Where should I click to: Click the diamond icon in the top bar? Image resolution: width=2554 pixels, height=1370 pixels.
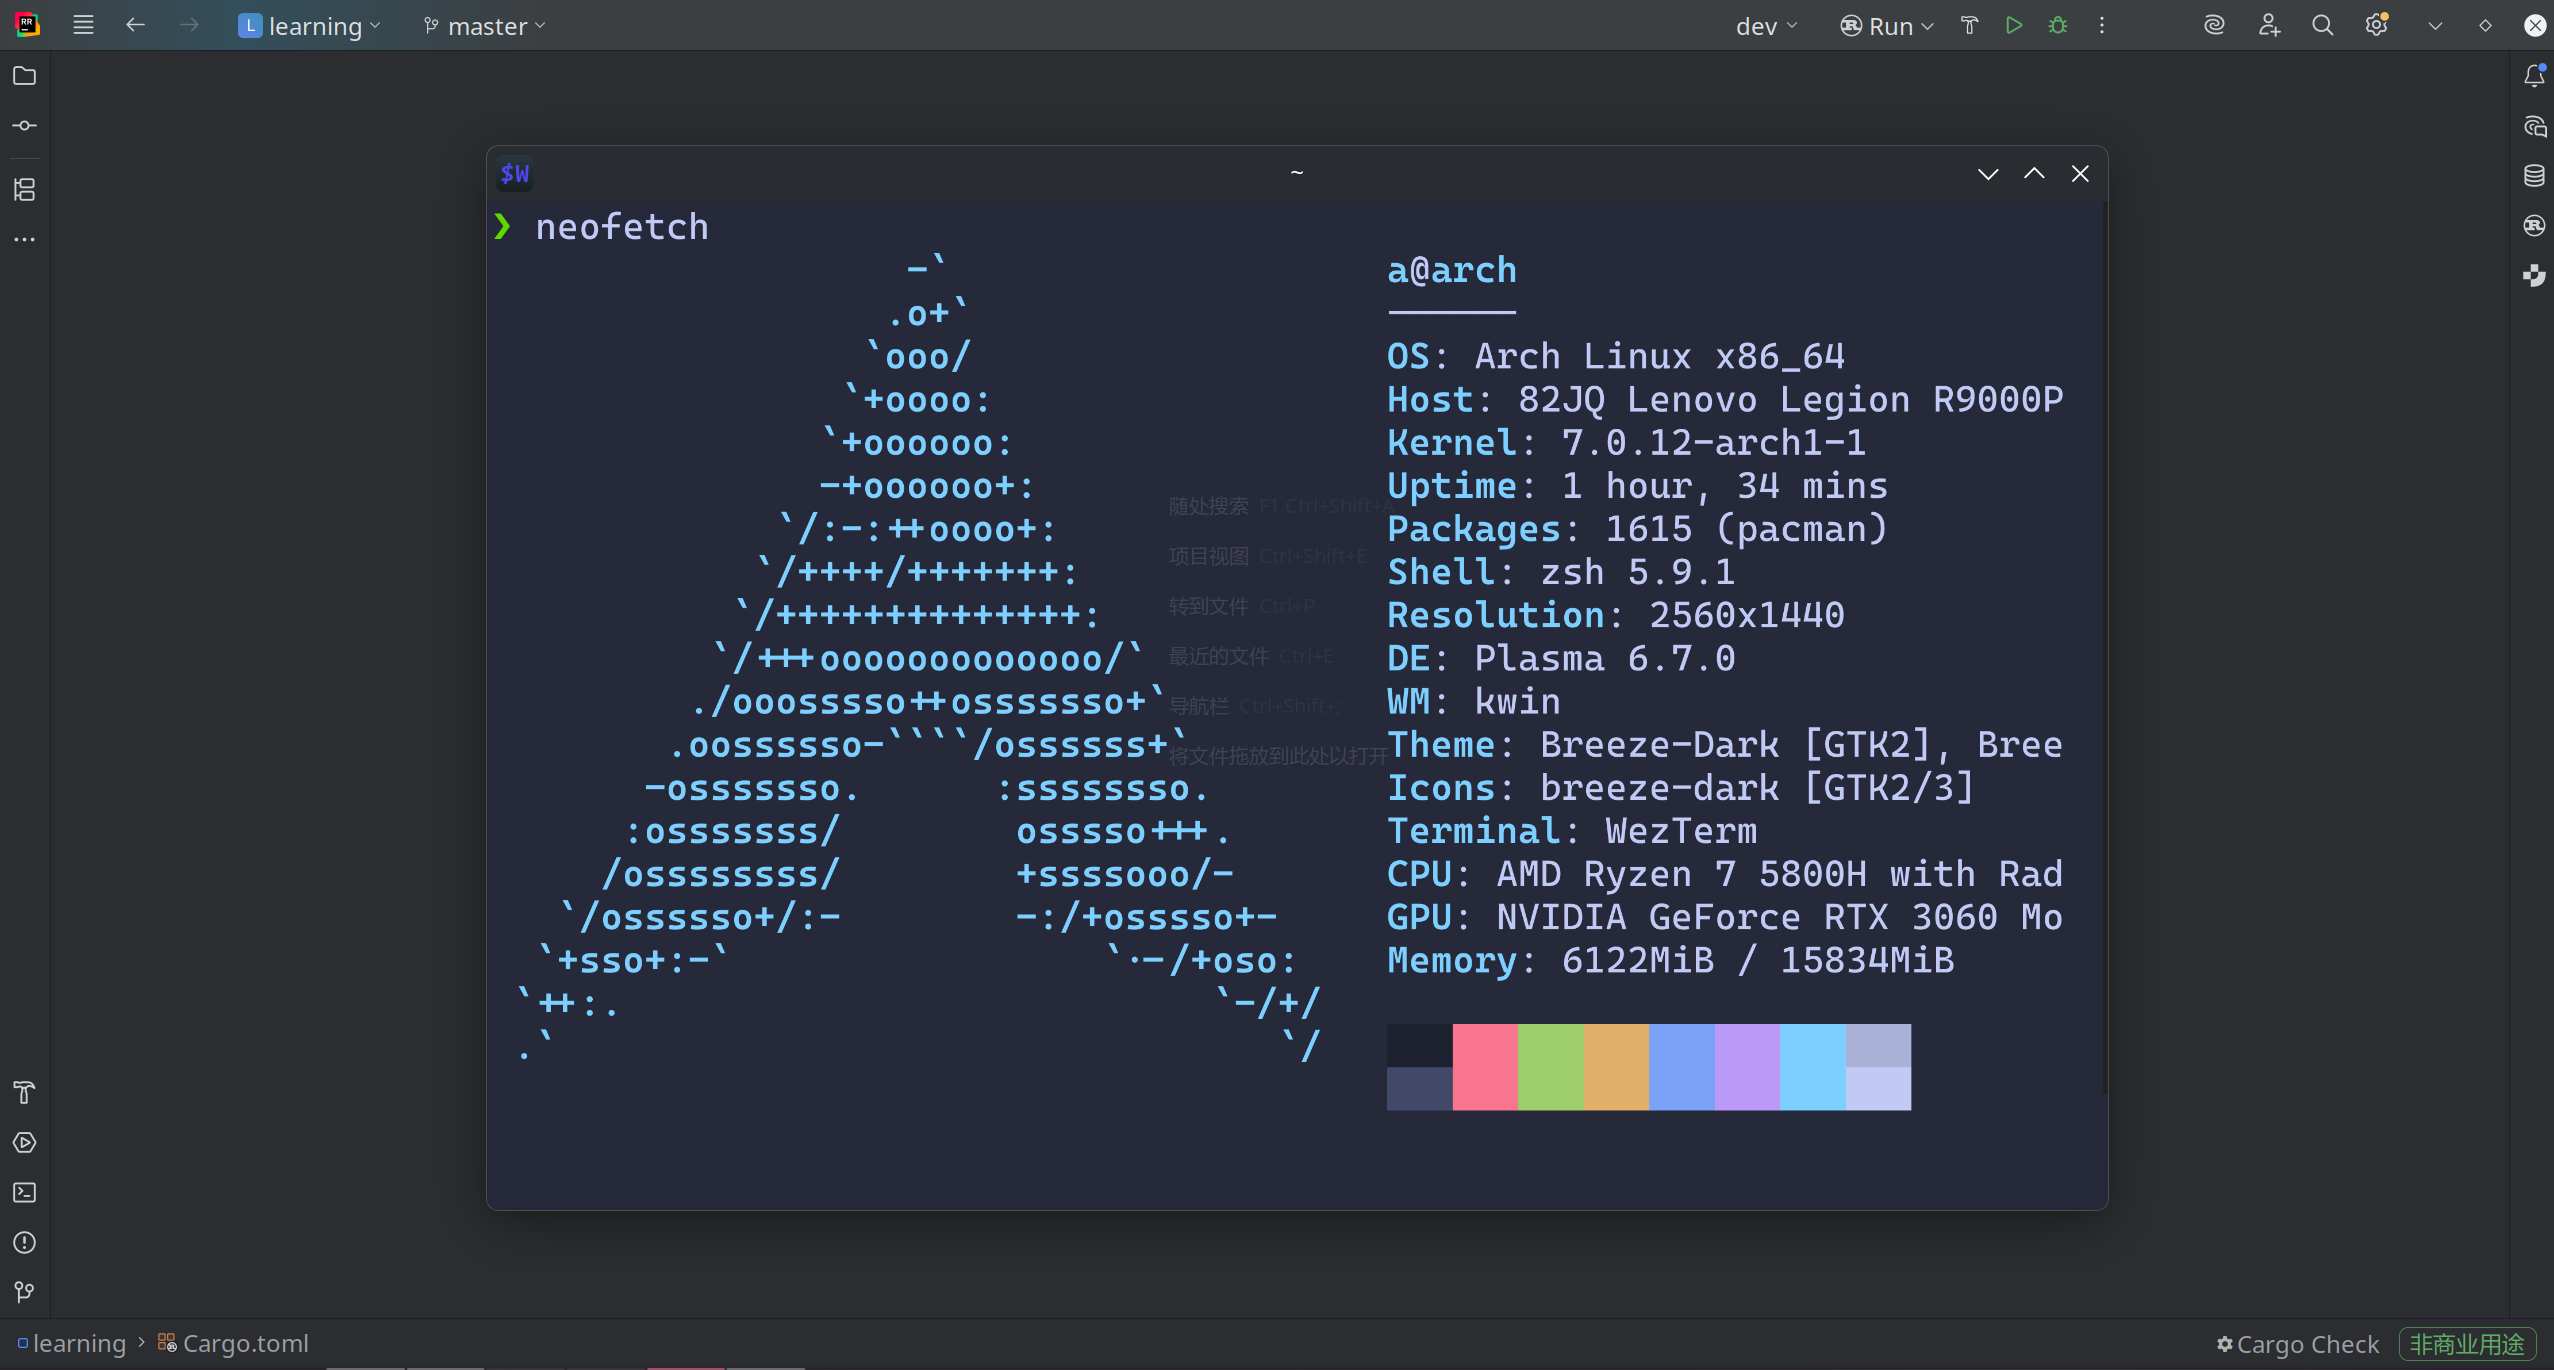tap(2485, 26)
